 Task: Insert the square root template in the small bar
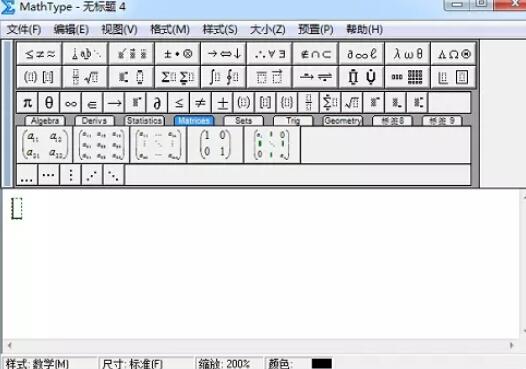[x=352, y=103]
